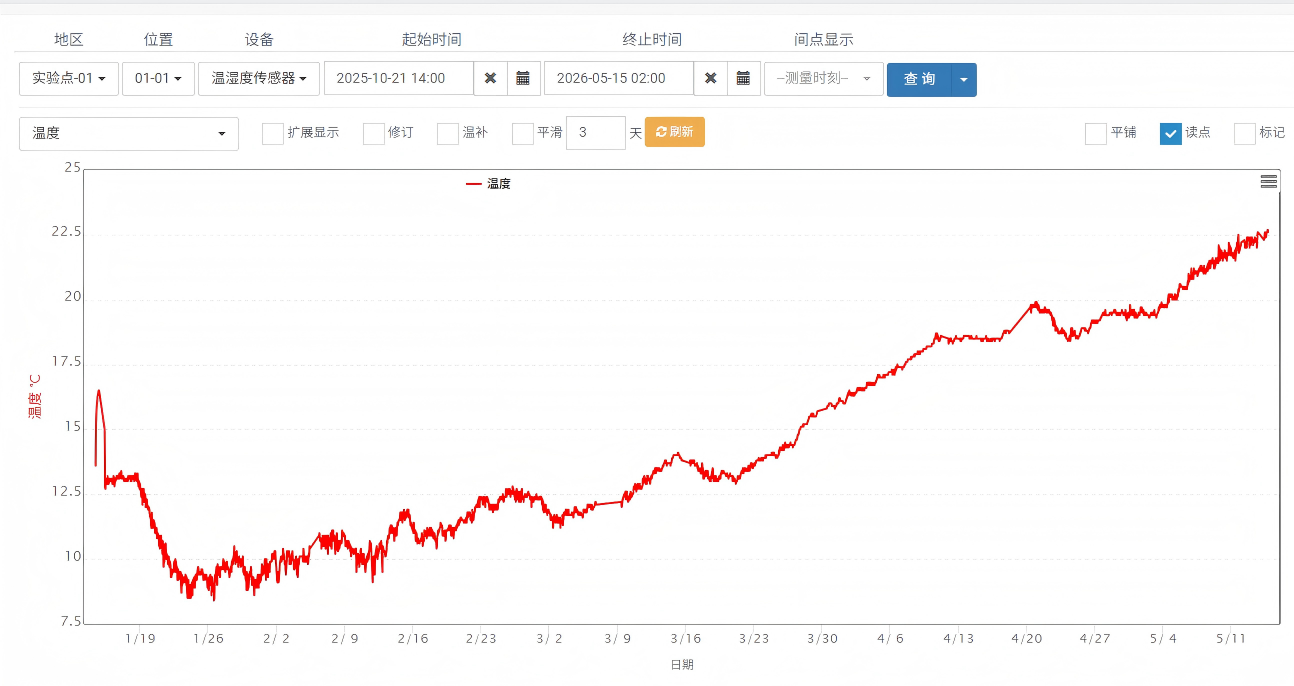Click the 17.5 y-axis tick label
The width and height of the screenshot is (1294, 686).
pos(66,361)
